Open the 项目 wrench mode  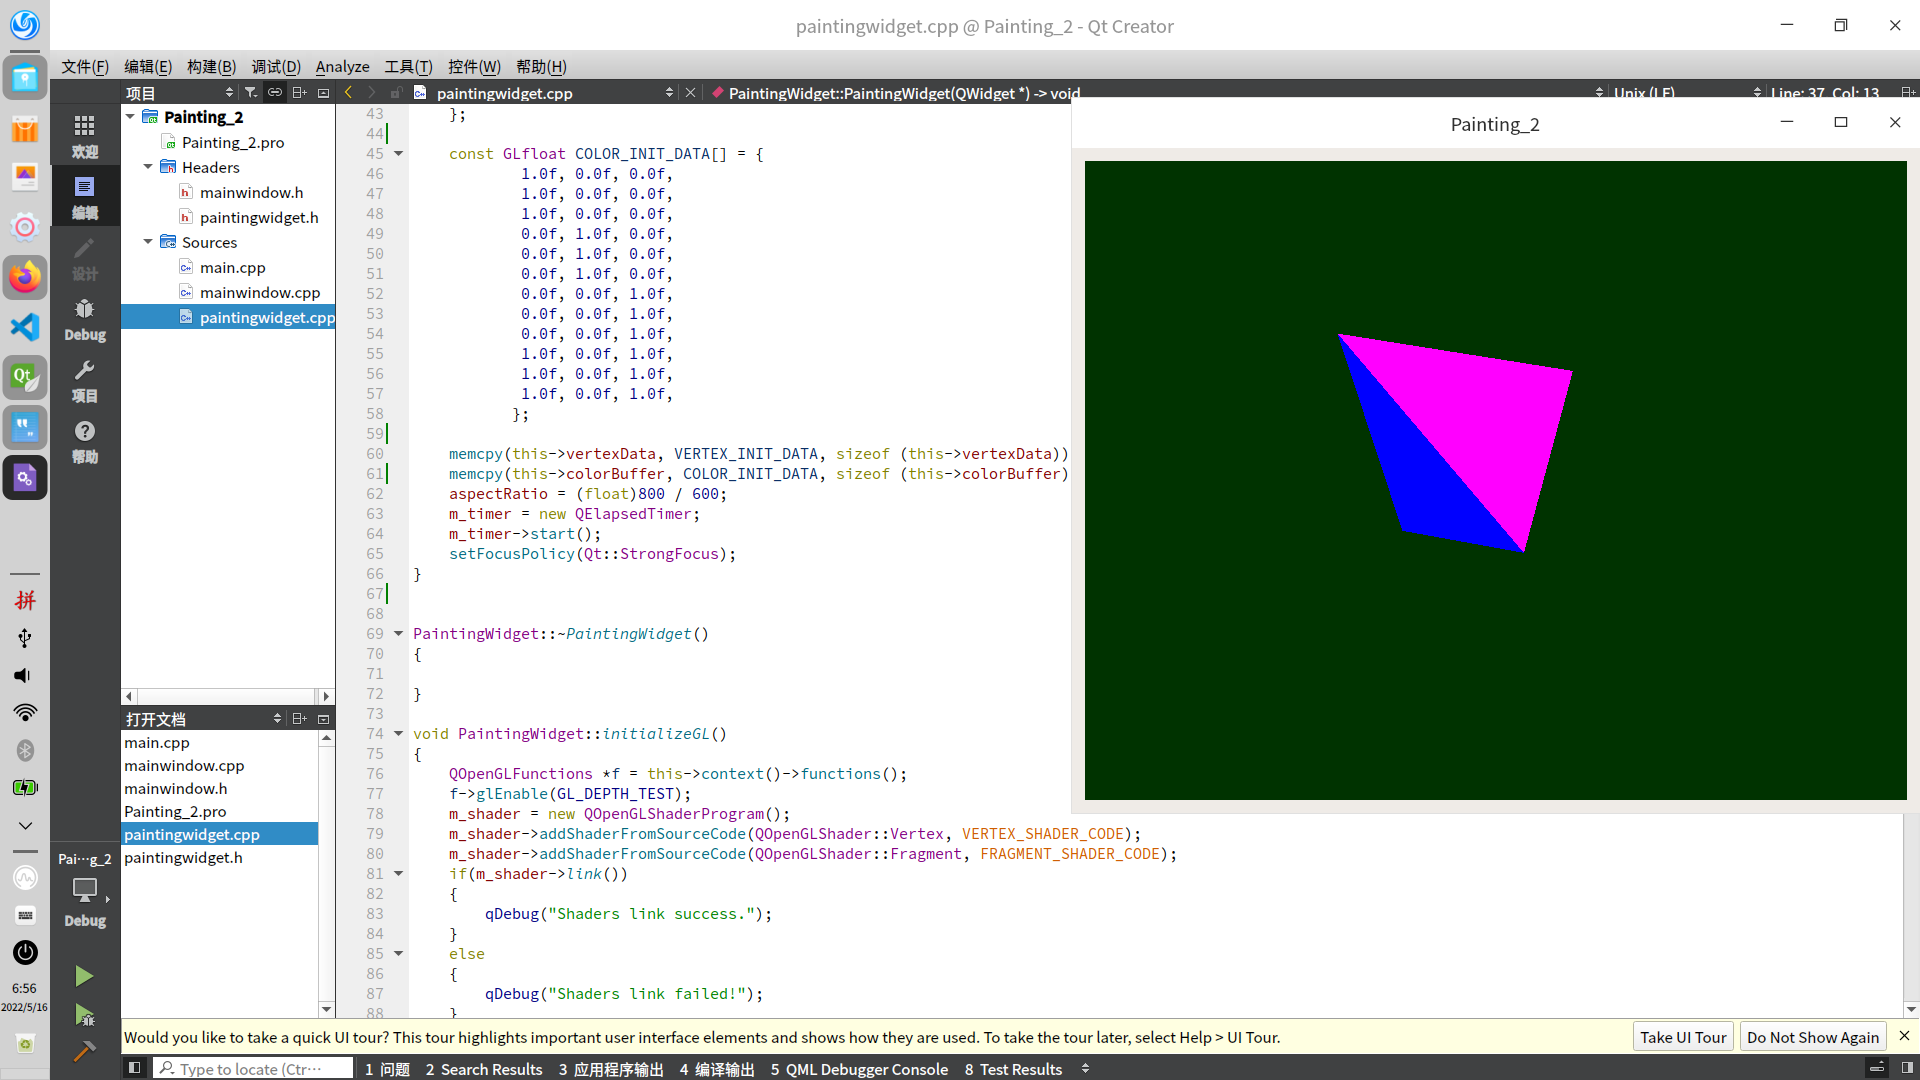coord(85,381)
